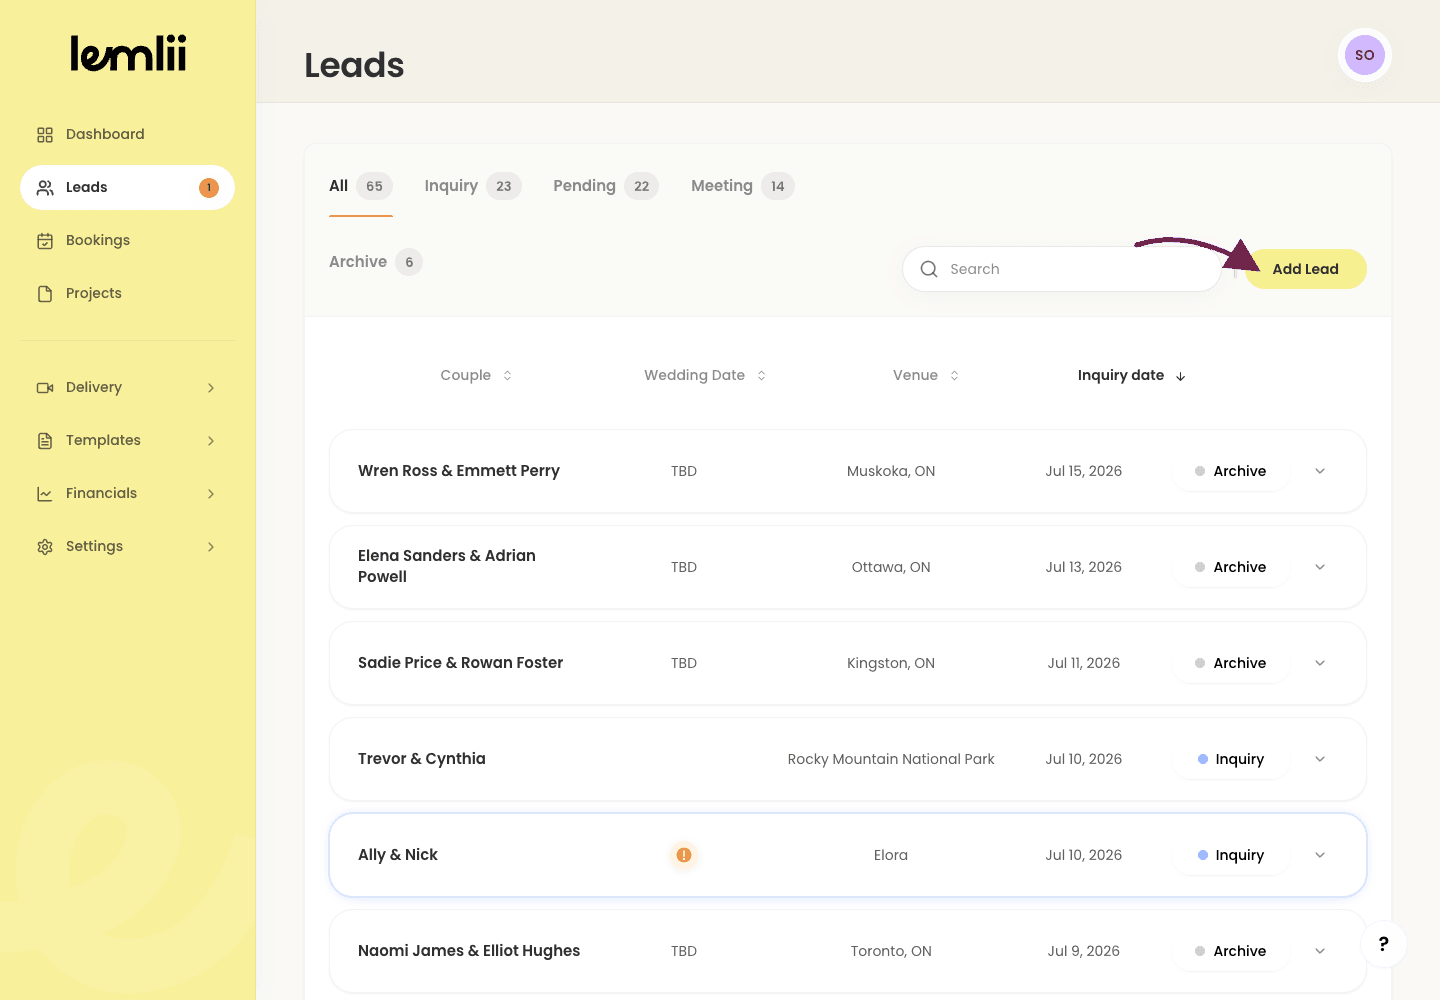Click the Projects file icon
1440x1000 pixels.
[x=45, y=293]
